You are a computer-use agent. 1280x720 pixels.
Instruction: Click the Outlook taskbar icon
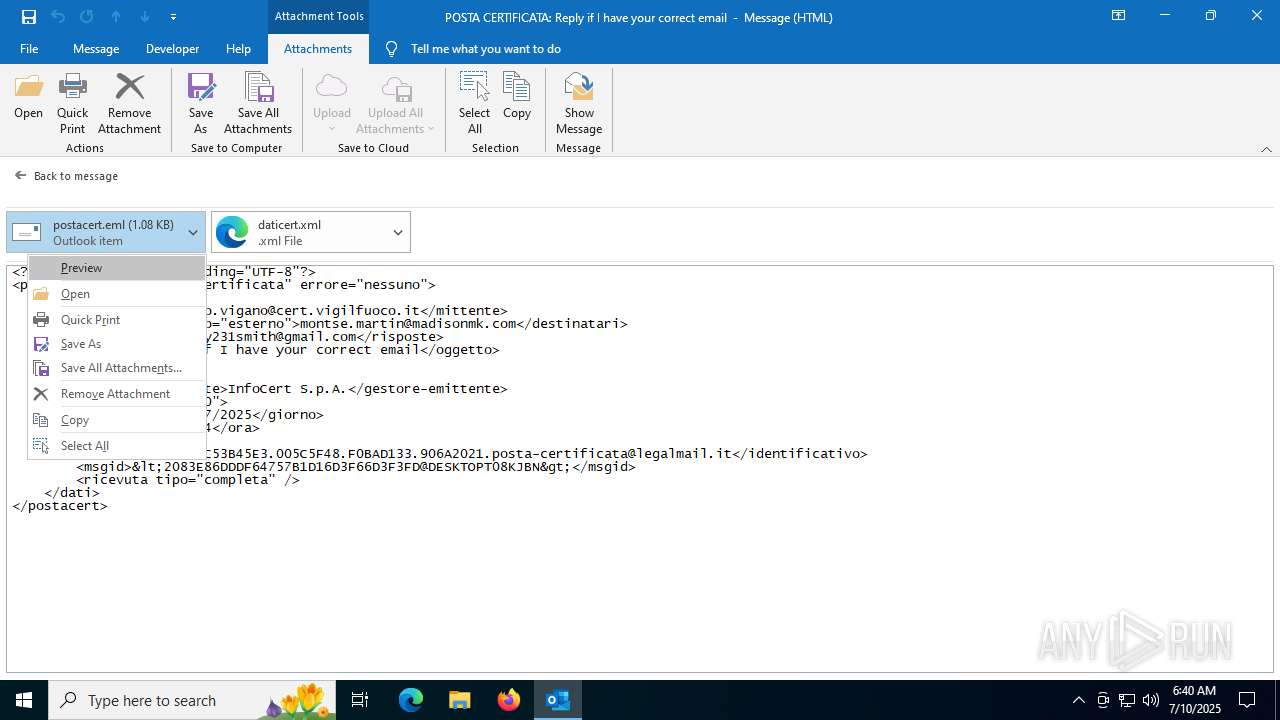[558, 700]
